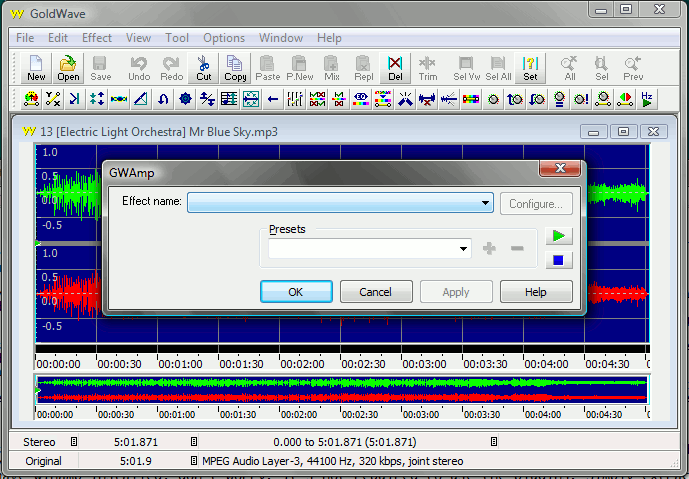The height and width of the screenshot is (479, 689).
Task: Click Cancel in the GWAmp dialog
Action: point(376,292)
